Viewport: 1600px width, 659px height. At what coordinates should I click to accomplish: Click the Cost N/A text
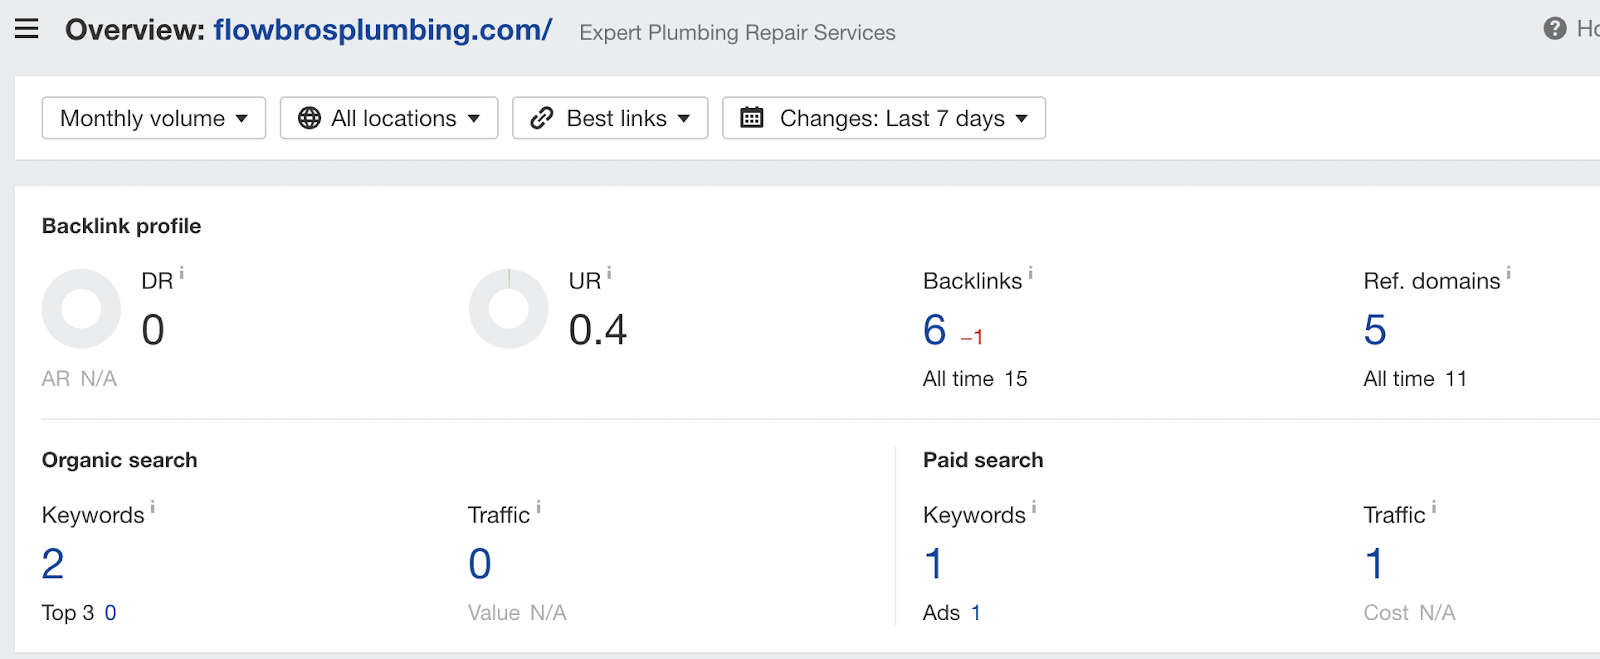[1409, 613]
